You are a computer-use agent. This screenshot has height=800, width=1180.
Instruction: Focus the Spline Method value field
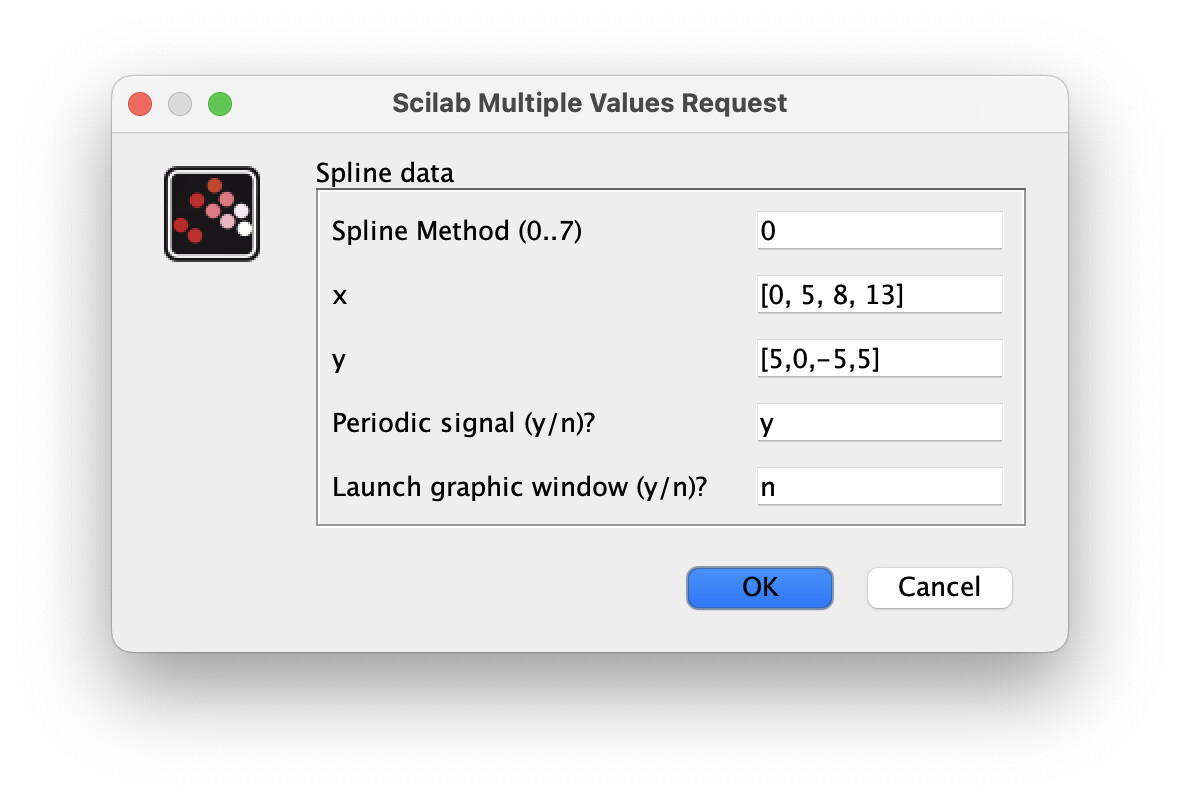click(879, 231)
